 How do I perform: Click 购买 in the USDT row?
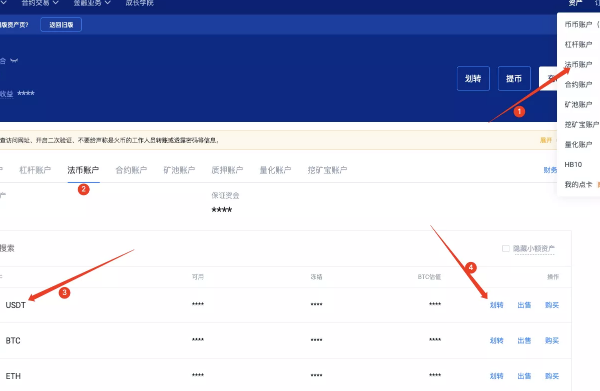552,305
